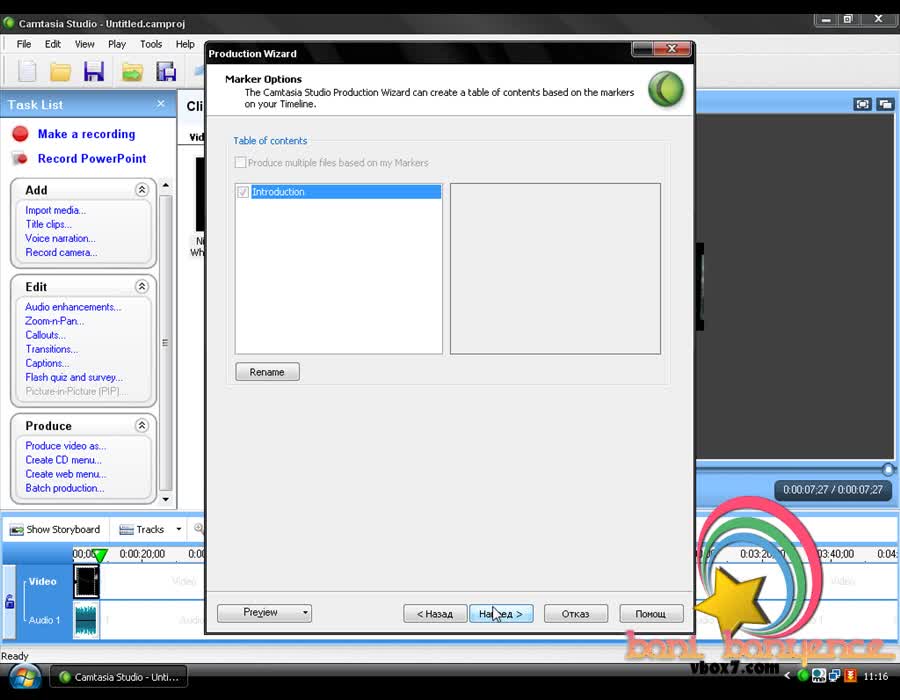Click the New Project toolbar icon
The height and width of the screenshot is (700, 900).
[27, 71]
